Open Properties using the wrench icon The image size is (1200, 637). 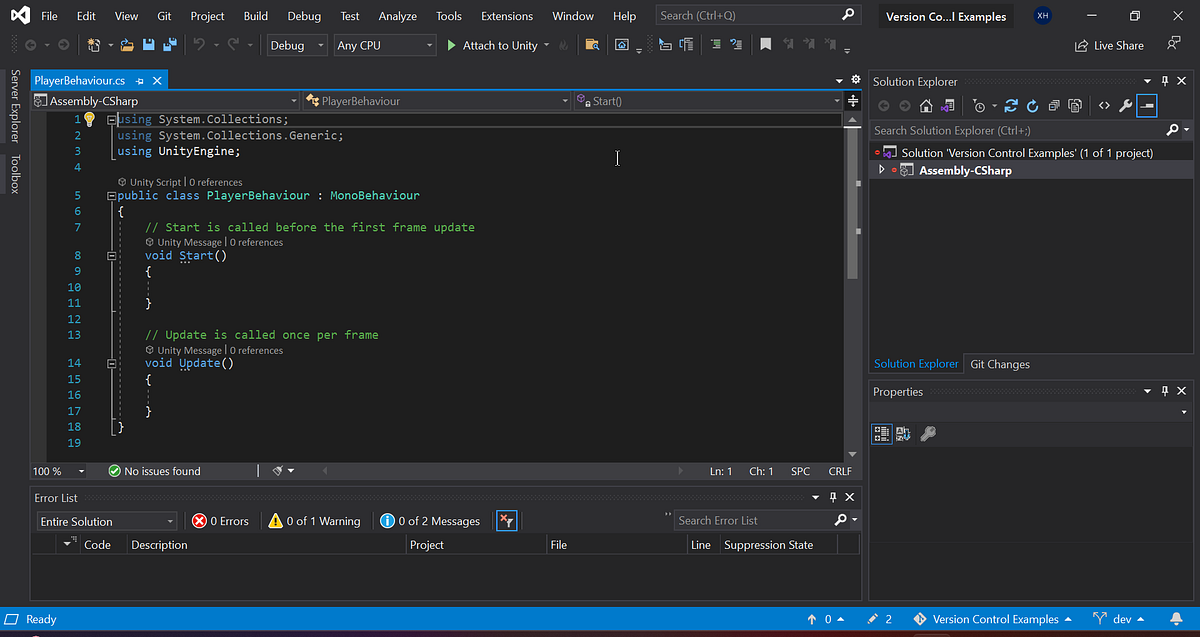(1125, 105)
